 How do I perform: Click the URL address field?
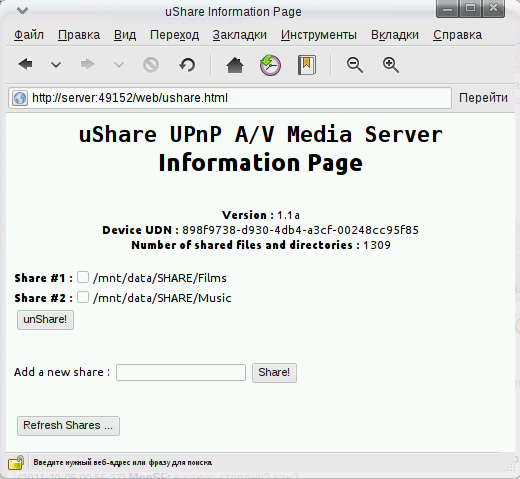230,98
